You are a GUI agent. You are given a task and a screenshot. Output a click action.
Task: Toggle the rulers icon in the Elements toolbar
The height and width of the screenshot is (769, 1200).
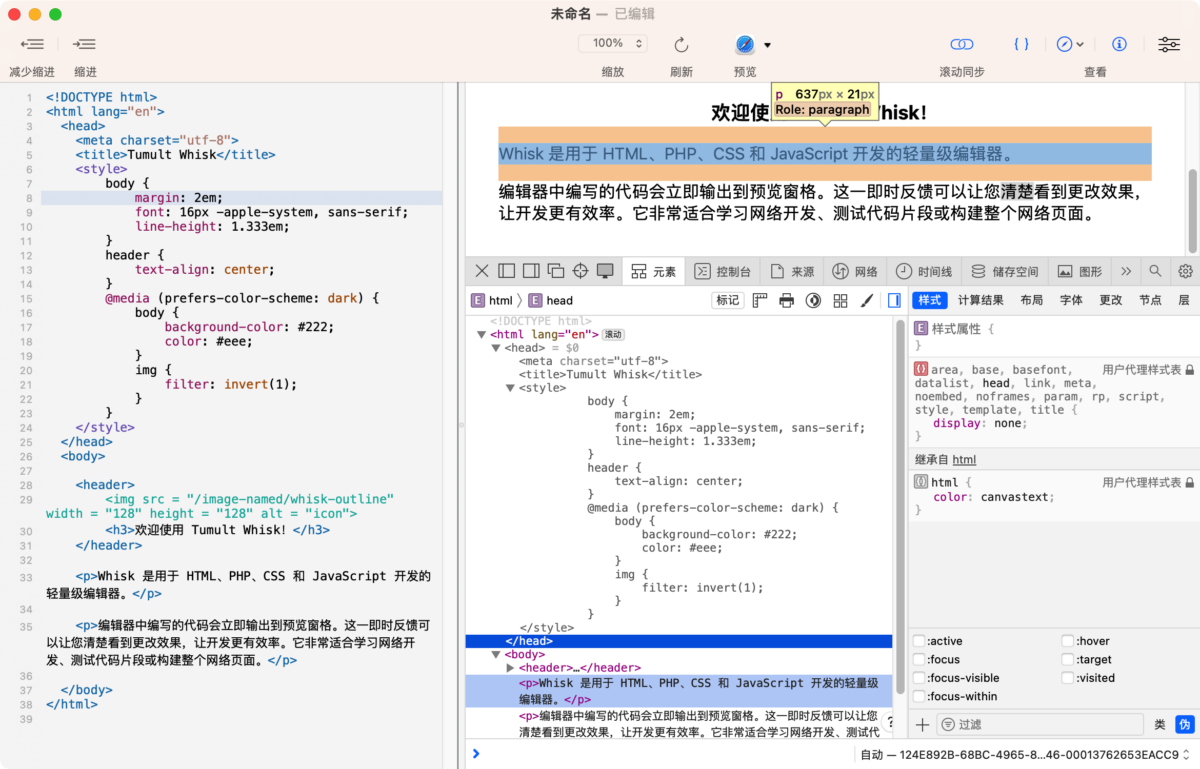click(x=760, y=300)
